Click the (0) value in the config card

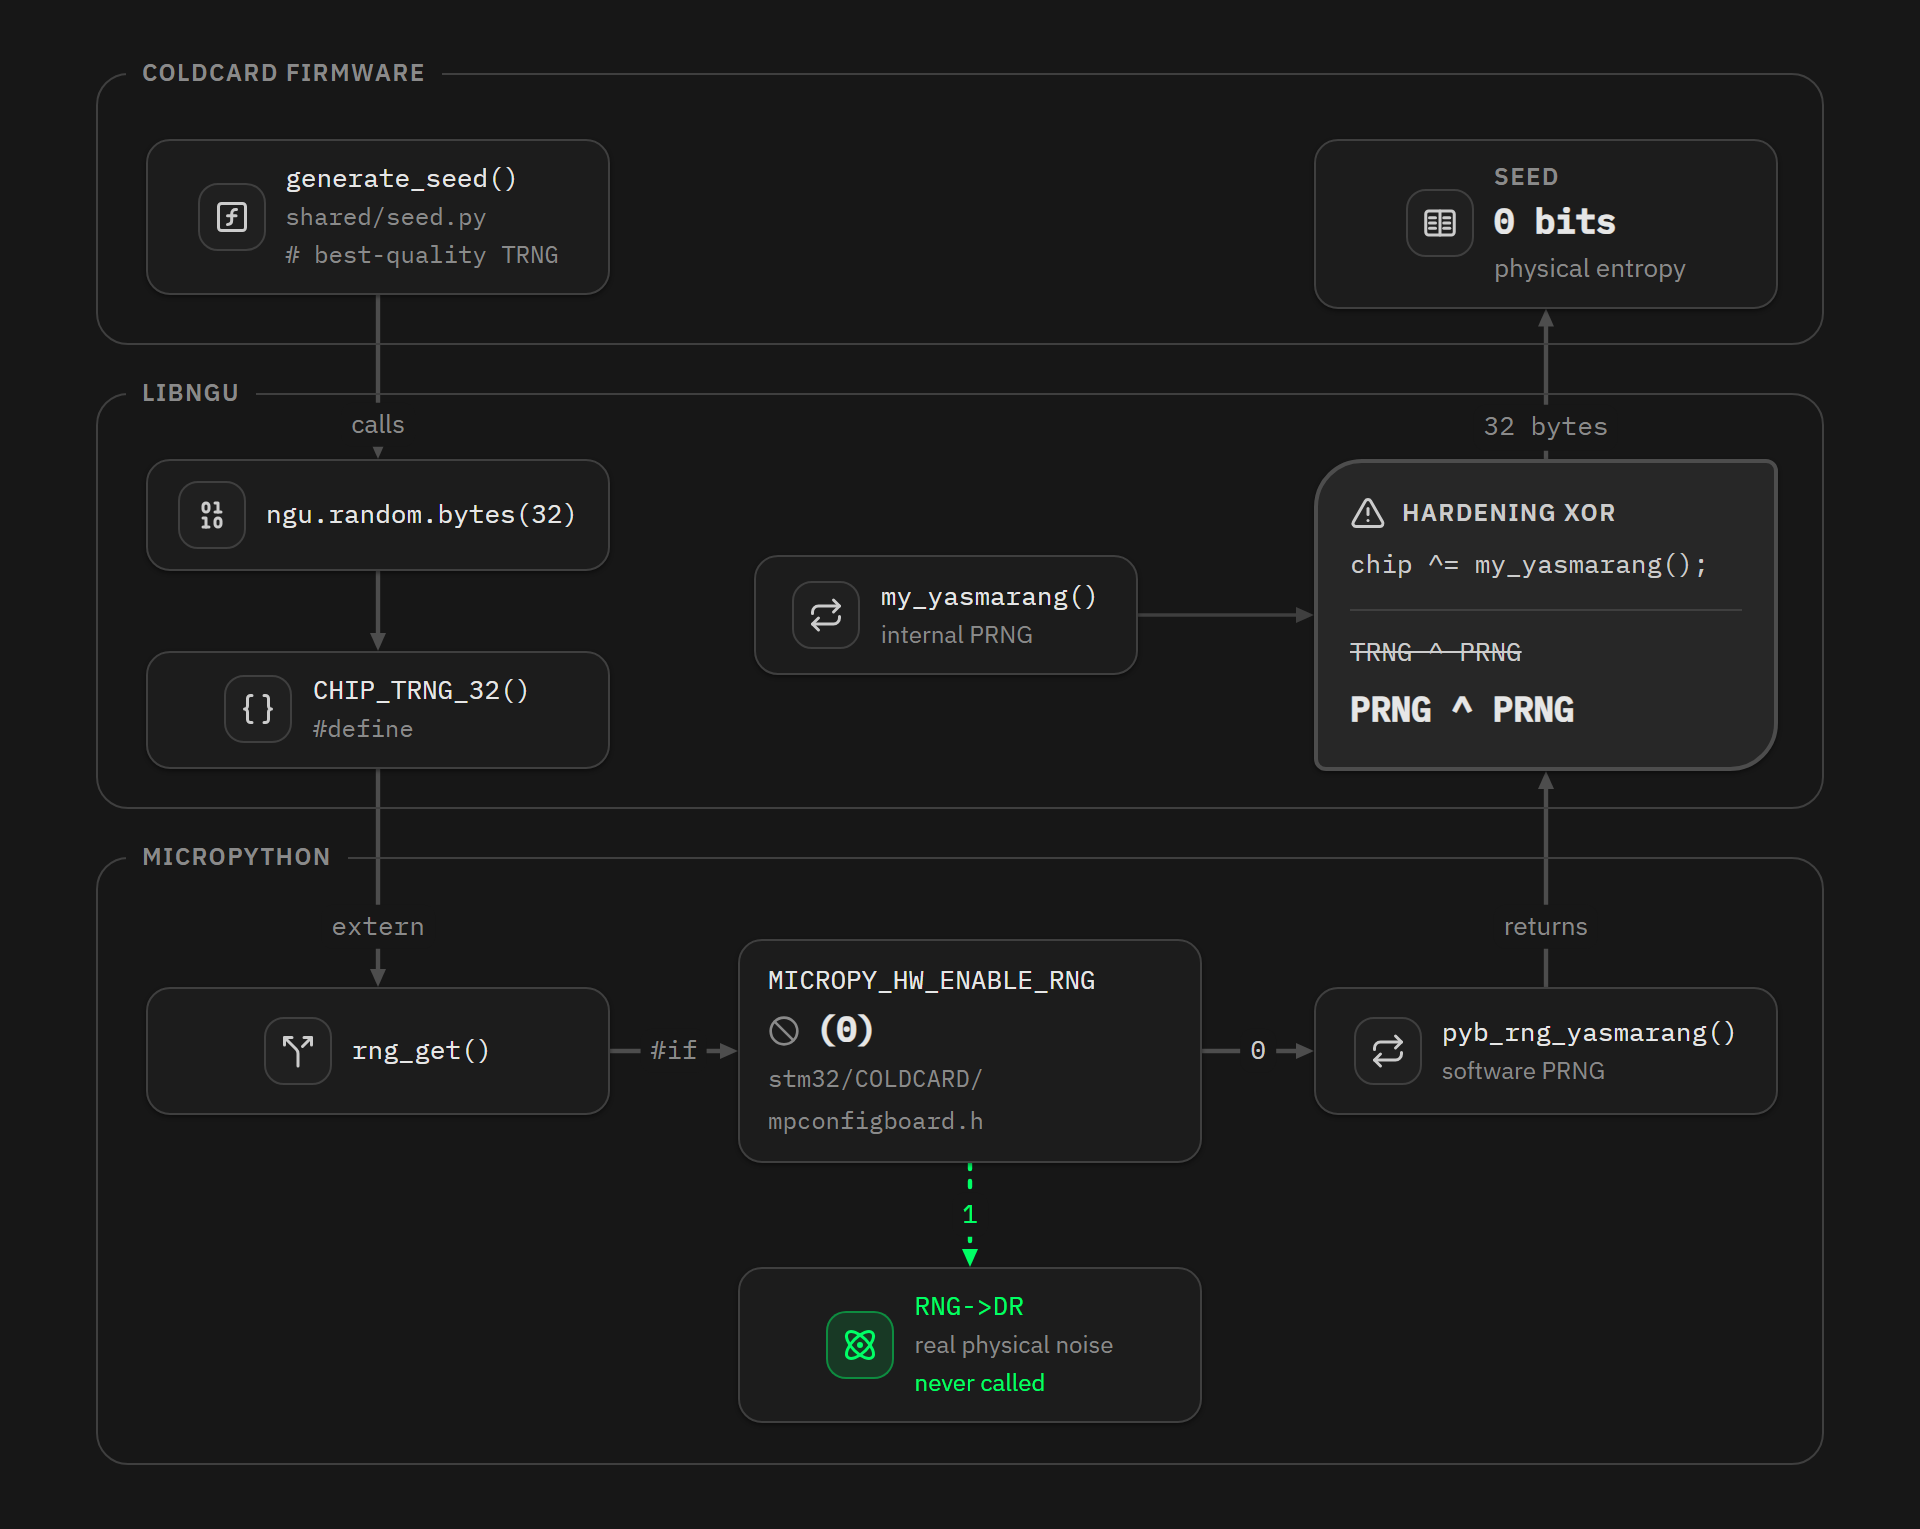click(x=846, y=1030)
